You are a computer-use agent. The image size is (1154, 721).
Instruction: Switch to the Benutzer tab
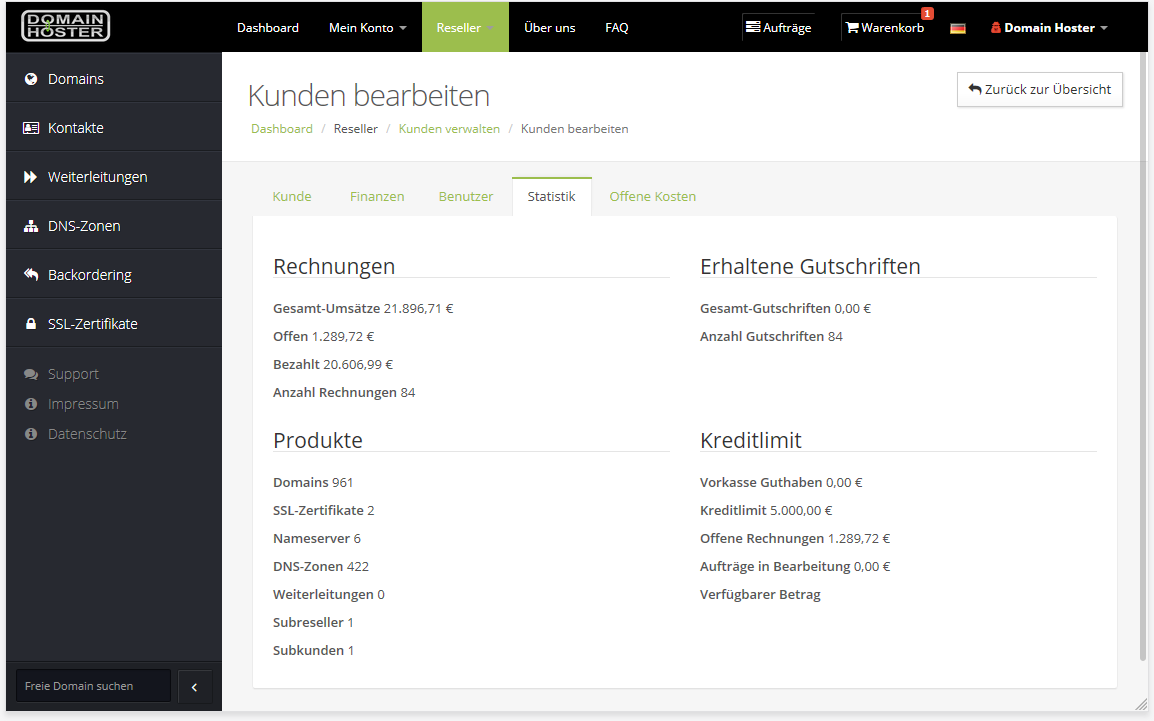[x=466, y=196]
